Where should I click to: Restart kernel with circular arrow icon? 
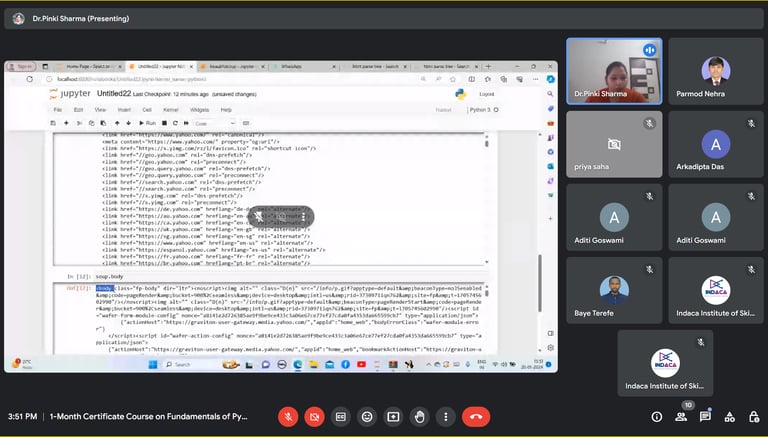175,123
